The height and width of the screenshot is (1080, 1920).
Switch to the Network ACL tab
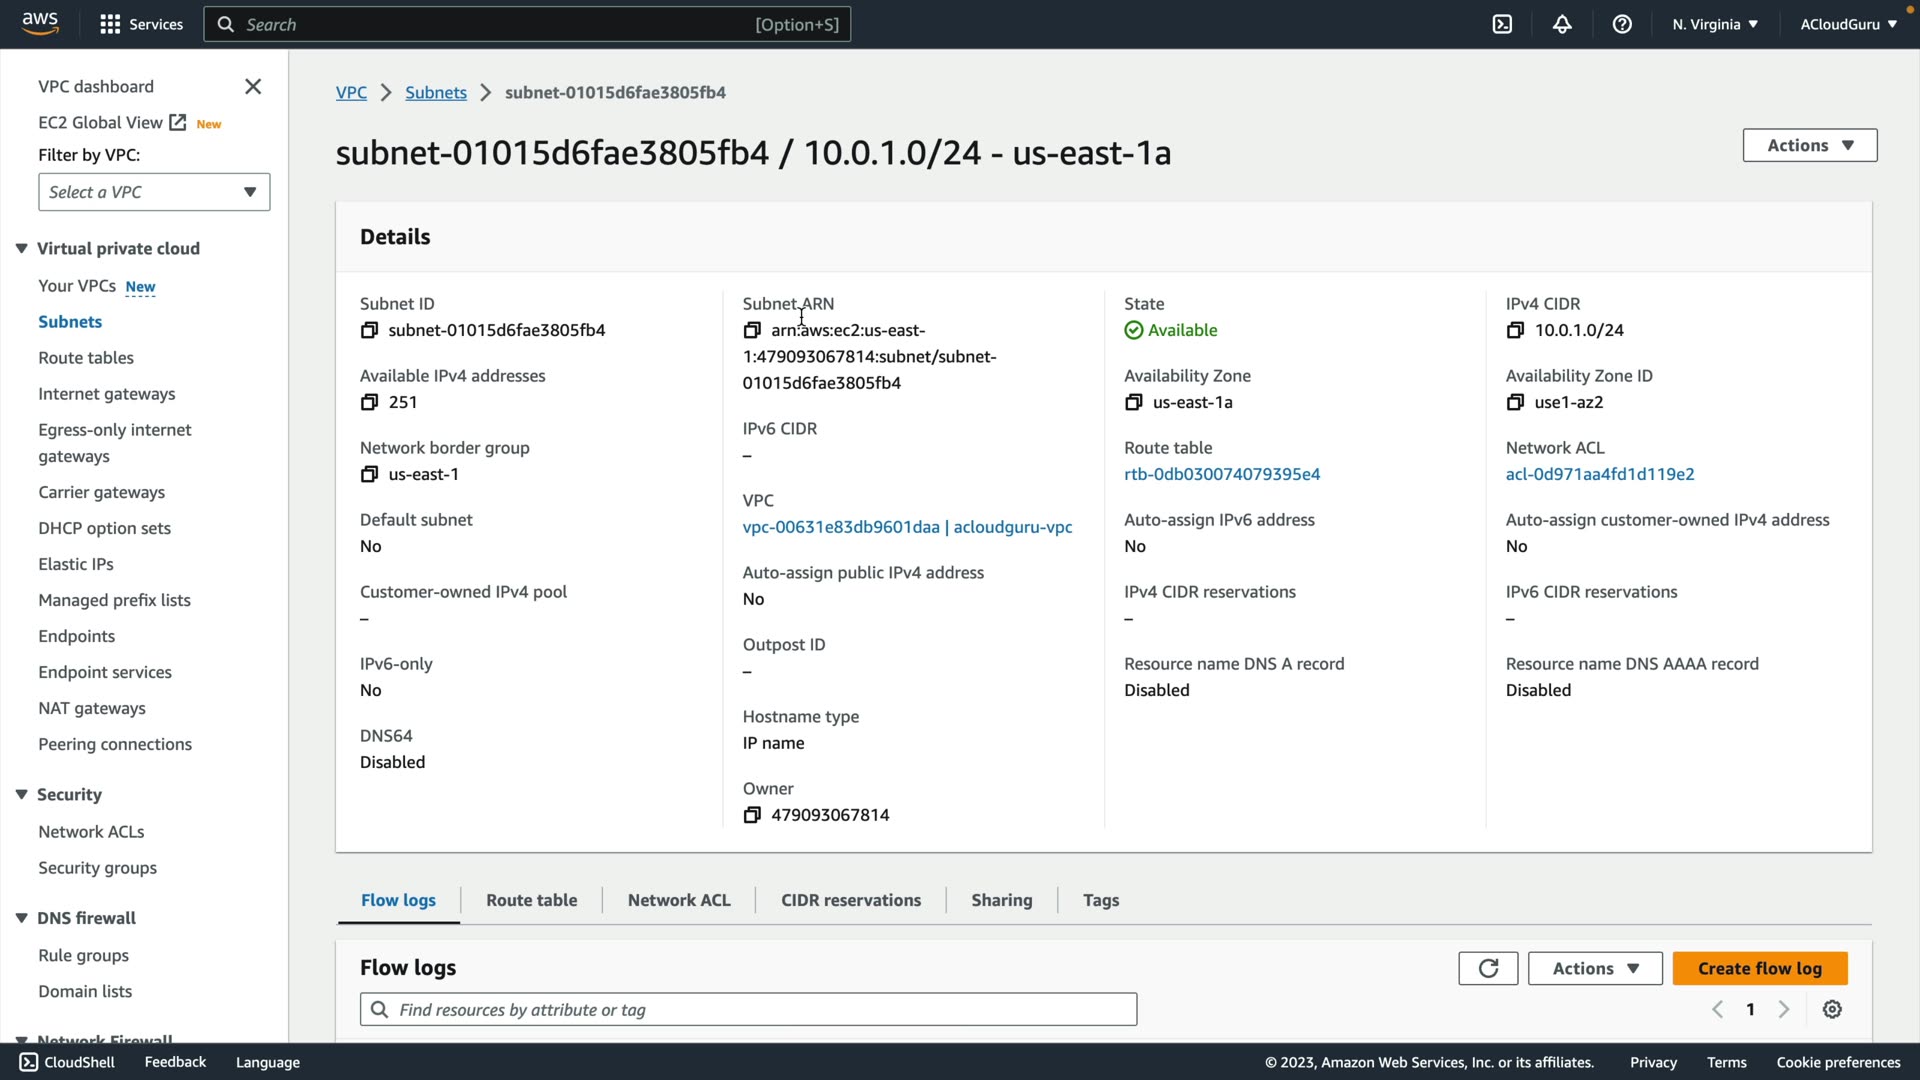click(679, 900)
